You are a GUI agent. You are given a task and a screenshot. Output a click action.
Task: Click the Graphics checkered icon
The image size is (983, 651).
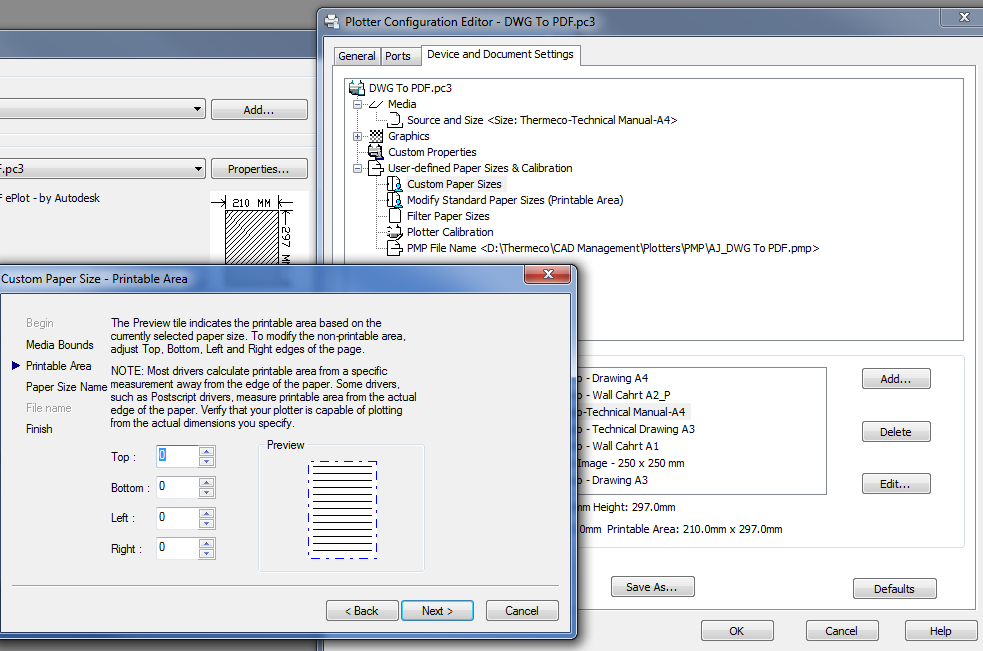tap(376, 136)
